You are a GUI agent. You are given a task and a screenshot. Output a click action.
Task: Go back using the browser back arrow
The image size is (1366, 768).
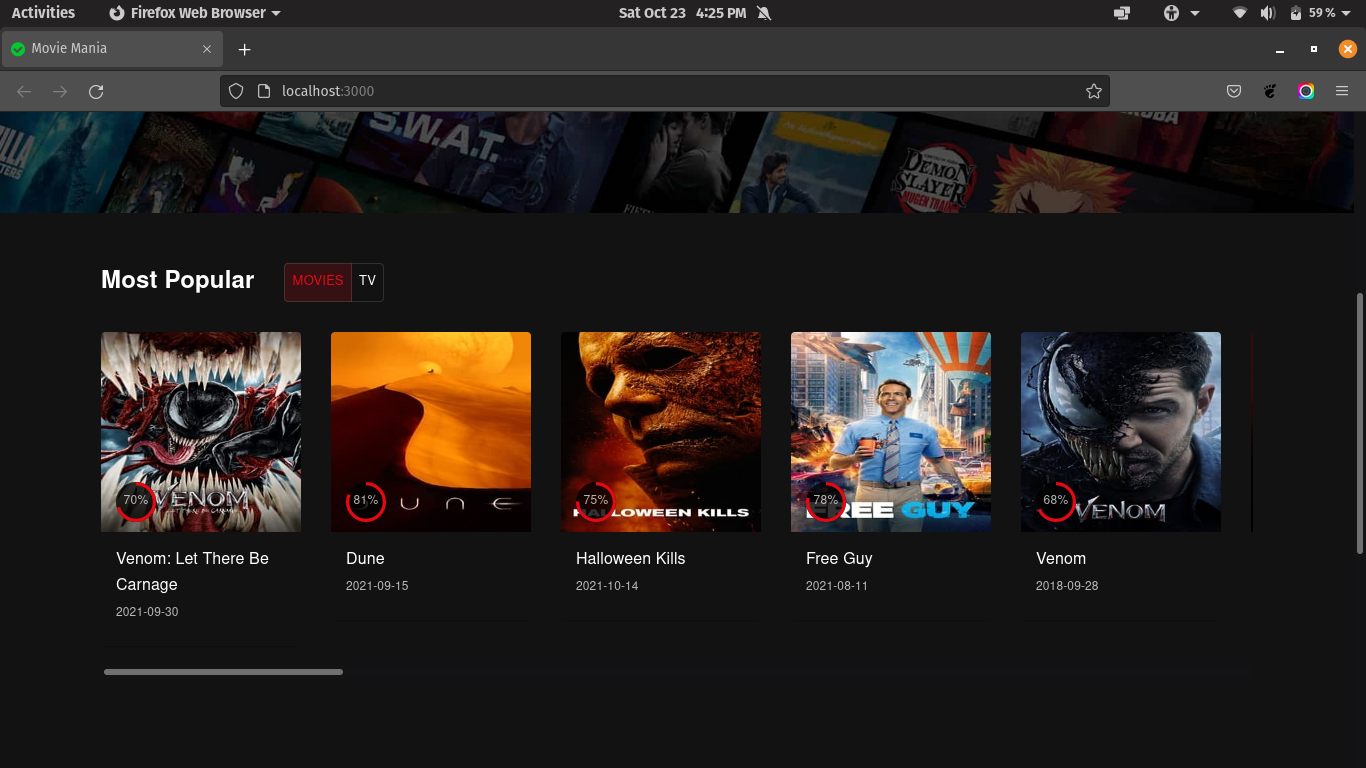[24, 91]
